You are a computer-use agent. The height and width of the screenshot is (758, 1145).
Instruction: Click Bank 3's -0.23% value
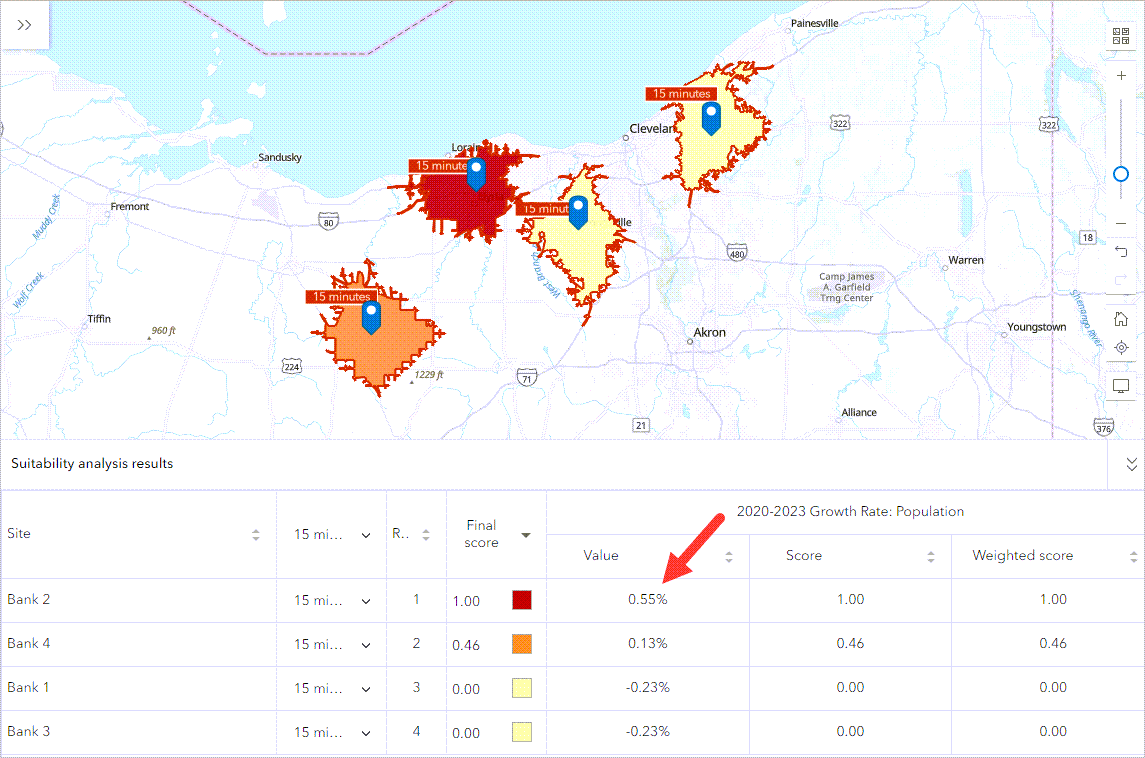tap(648, 731)
